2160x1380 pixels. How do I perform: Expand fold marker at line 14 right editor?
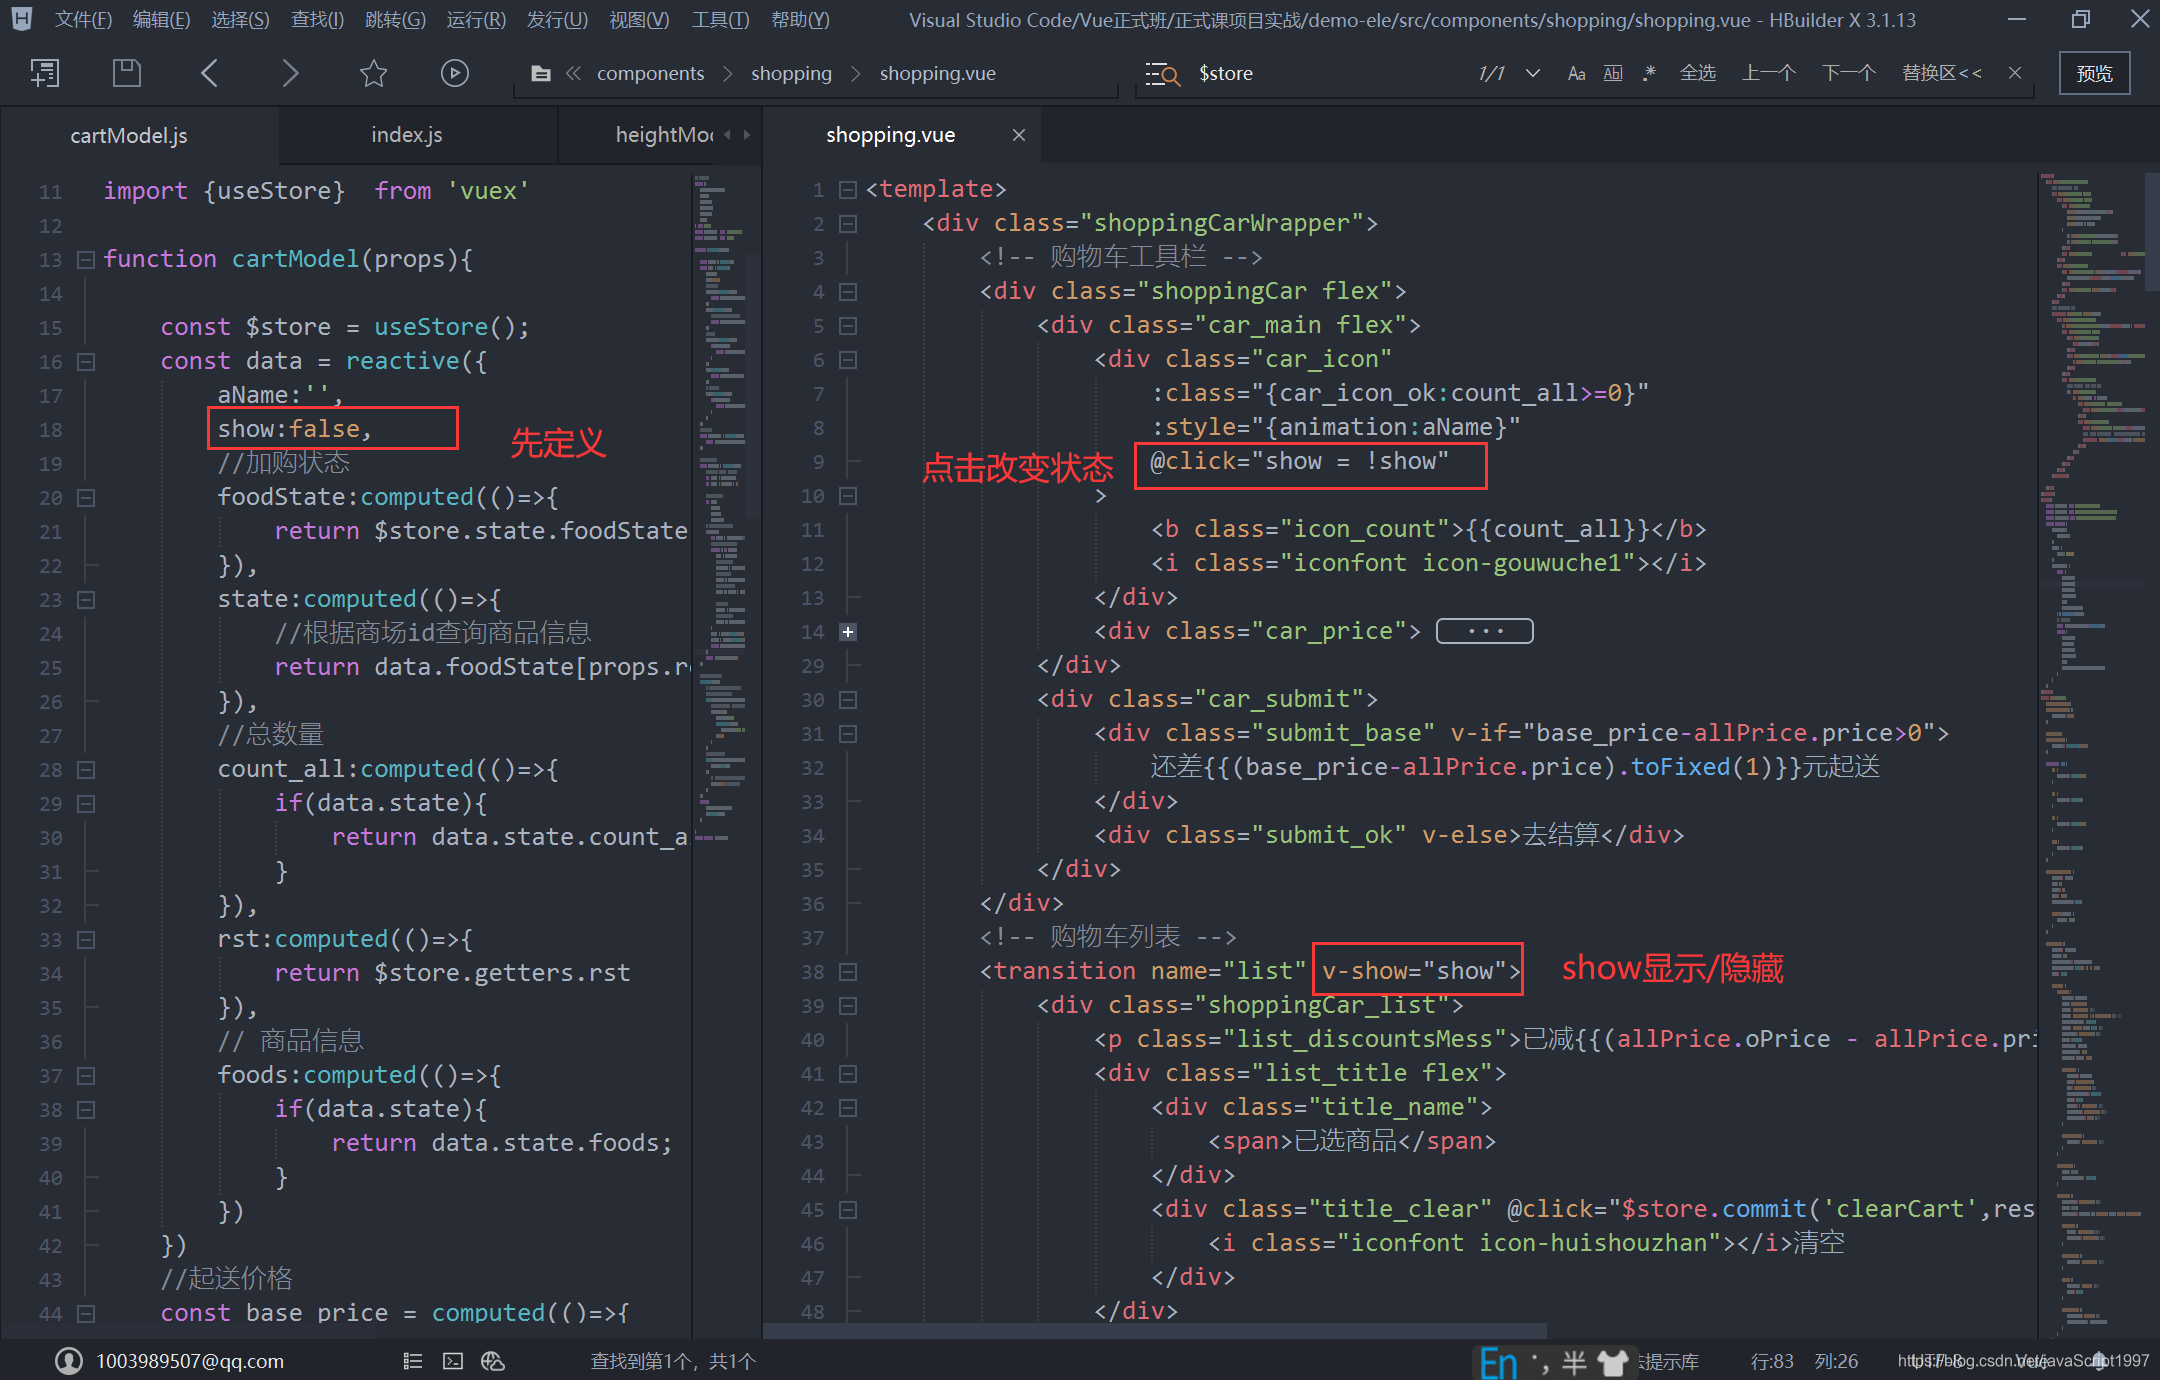coord(848,632)
